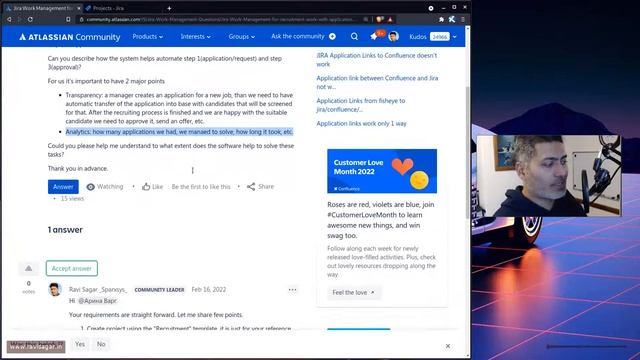
Task: Click the thumbs-up Like icon
Action: [146, 187]
